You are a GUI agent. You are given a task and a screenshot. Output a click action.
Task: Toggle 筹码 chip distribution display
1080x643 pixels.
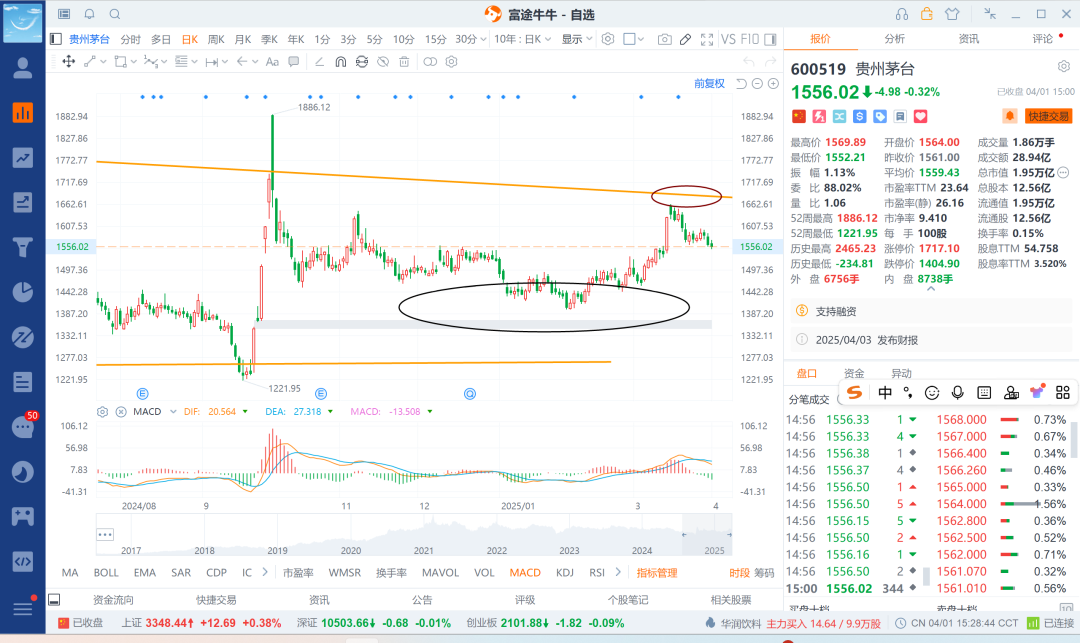click(764, 573)
